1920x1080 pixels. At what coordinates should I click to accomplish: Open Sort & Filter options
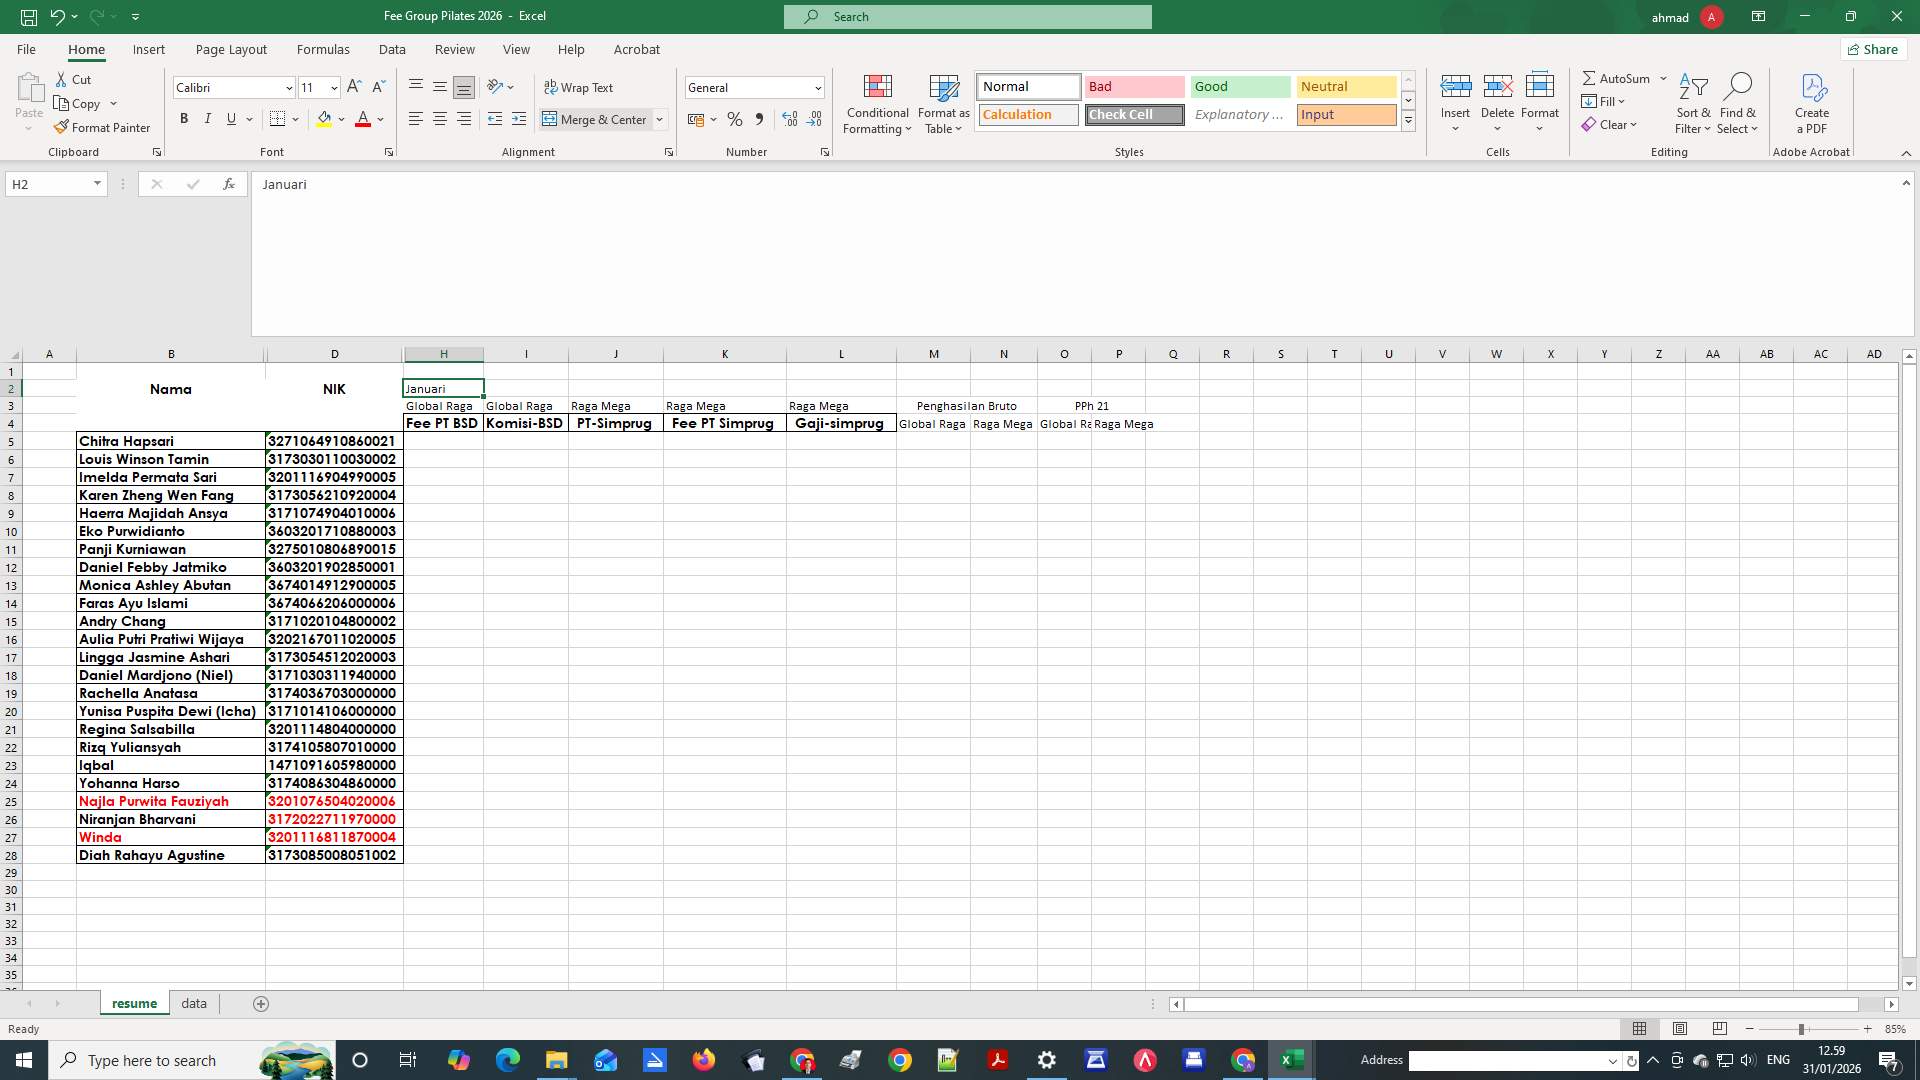[1692, 104]
